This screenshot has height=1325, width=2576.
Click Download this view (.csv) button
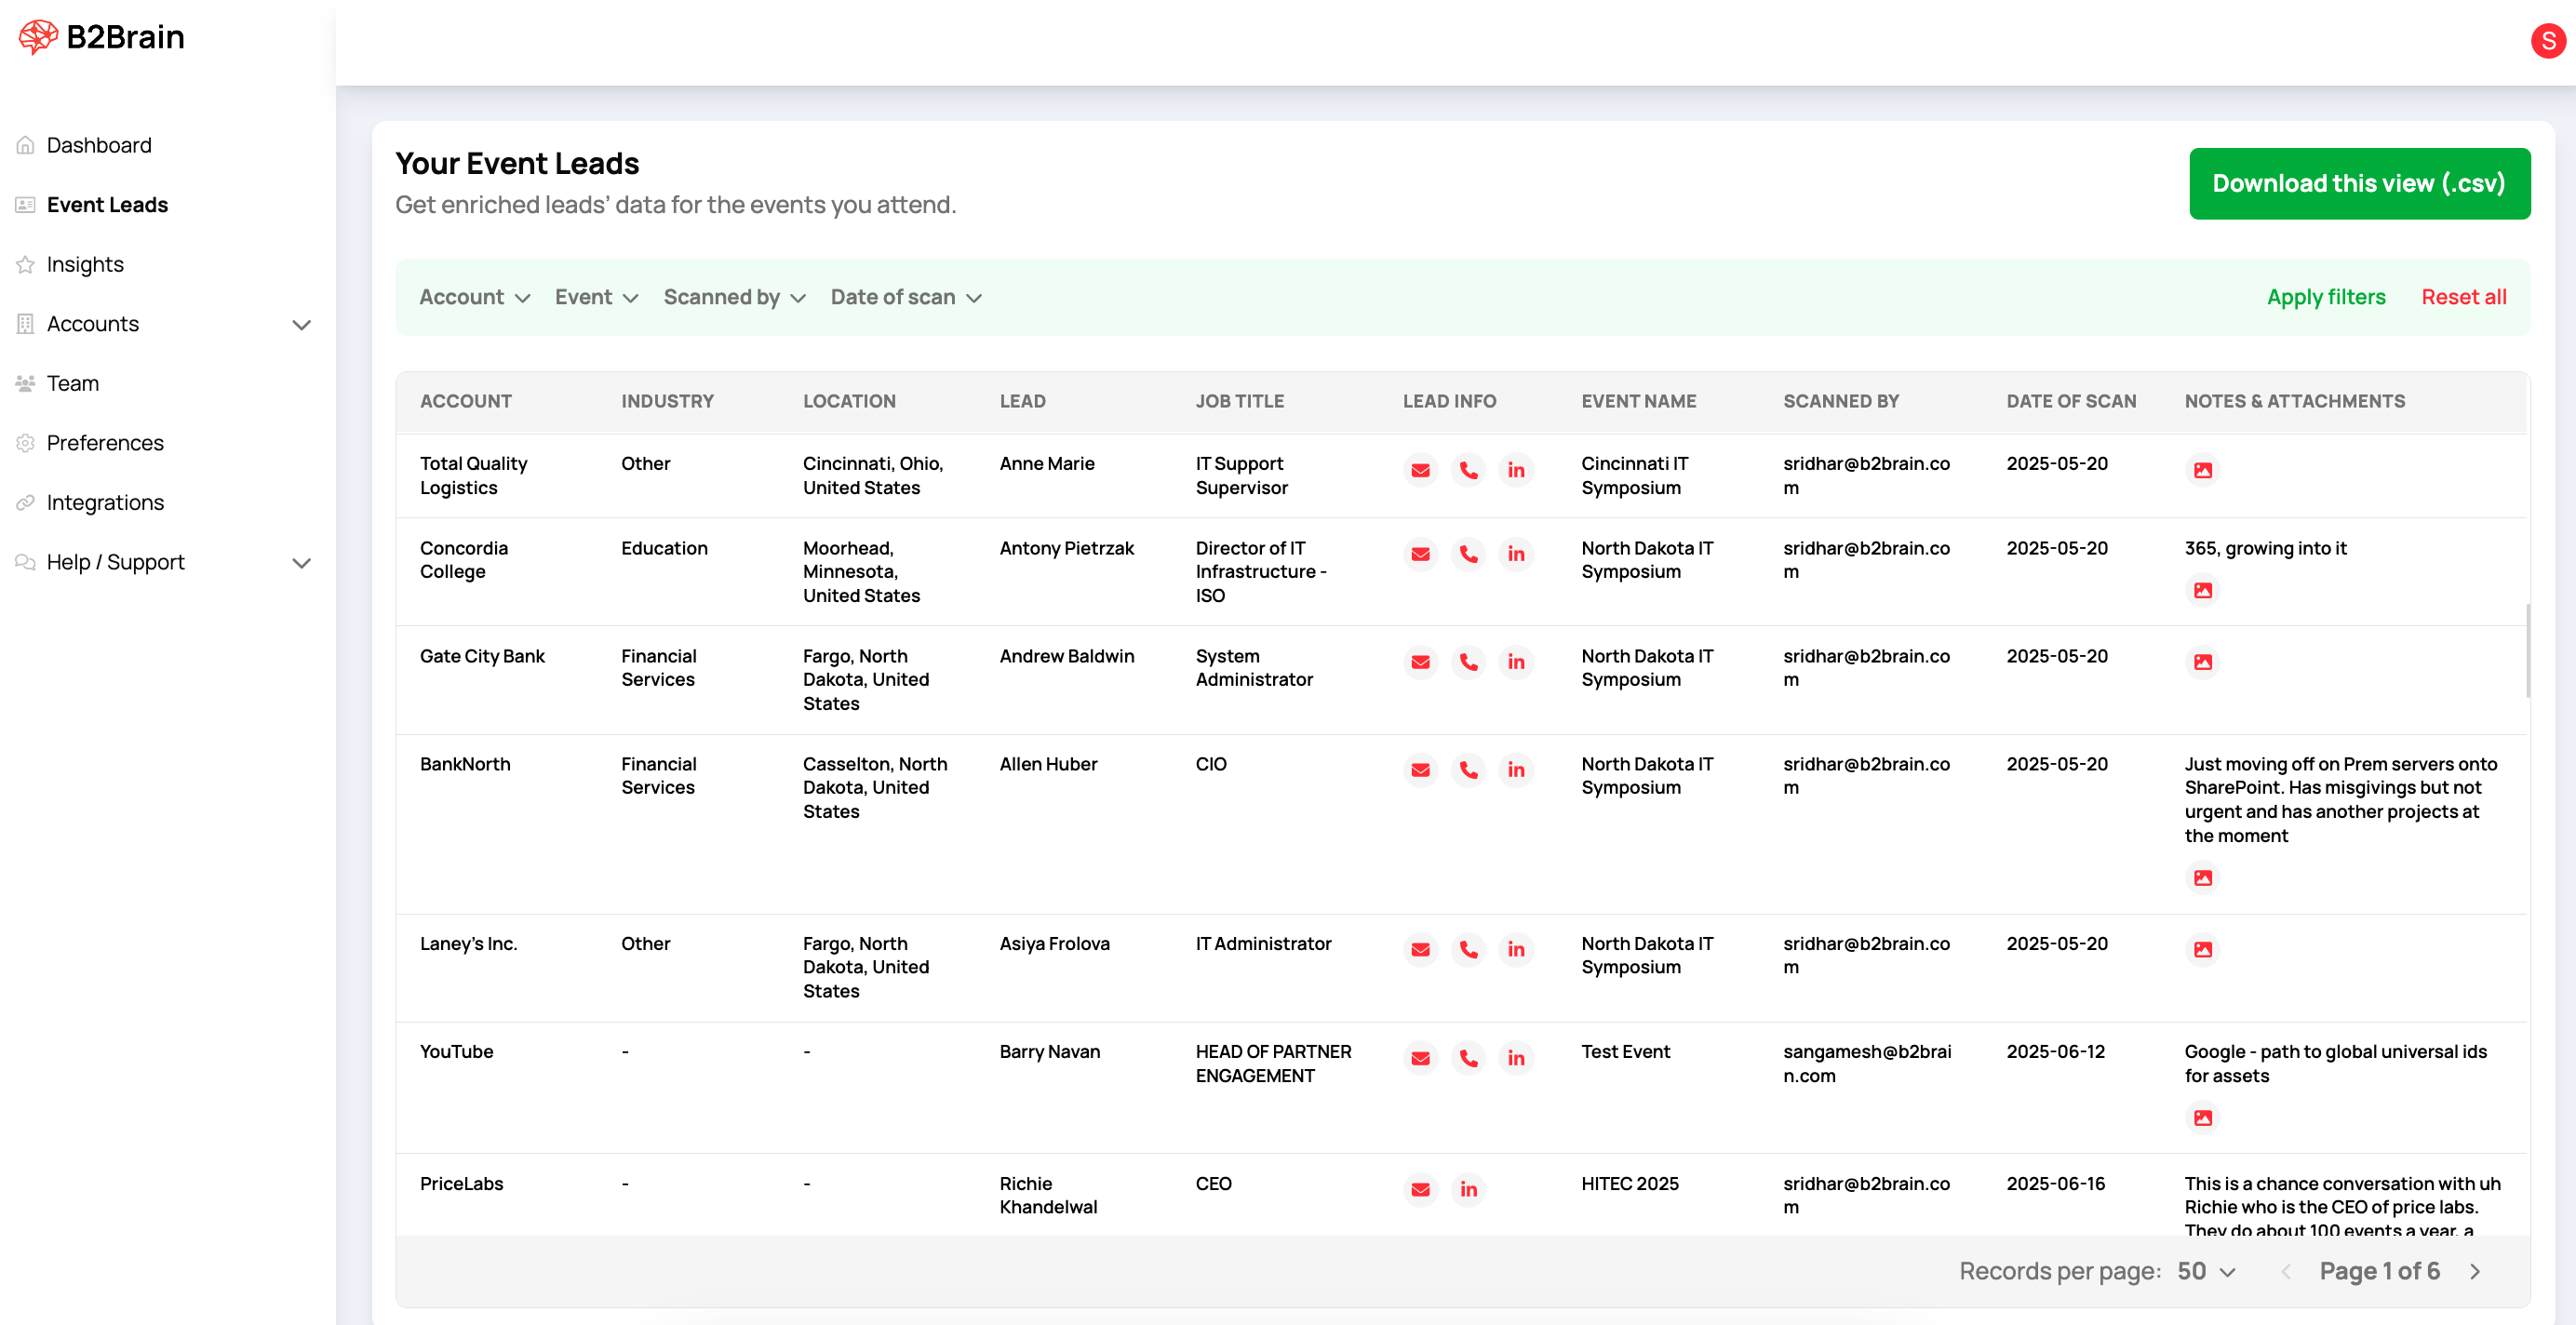pos(2359,183)
